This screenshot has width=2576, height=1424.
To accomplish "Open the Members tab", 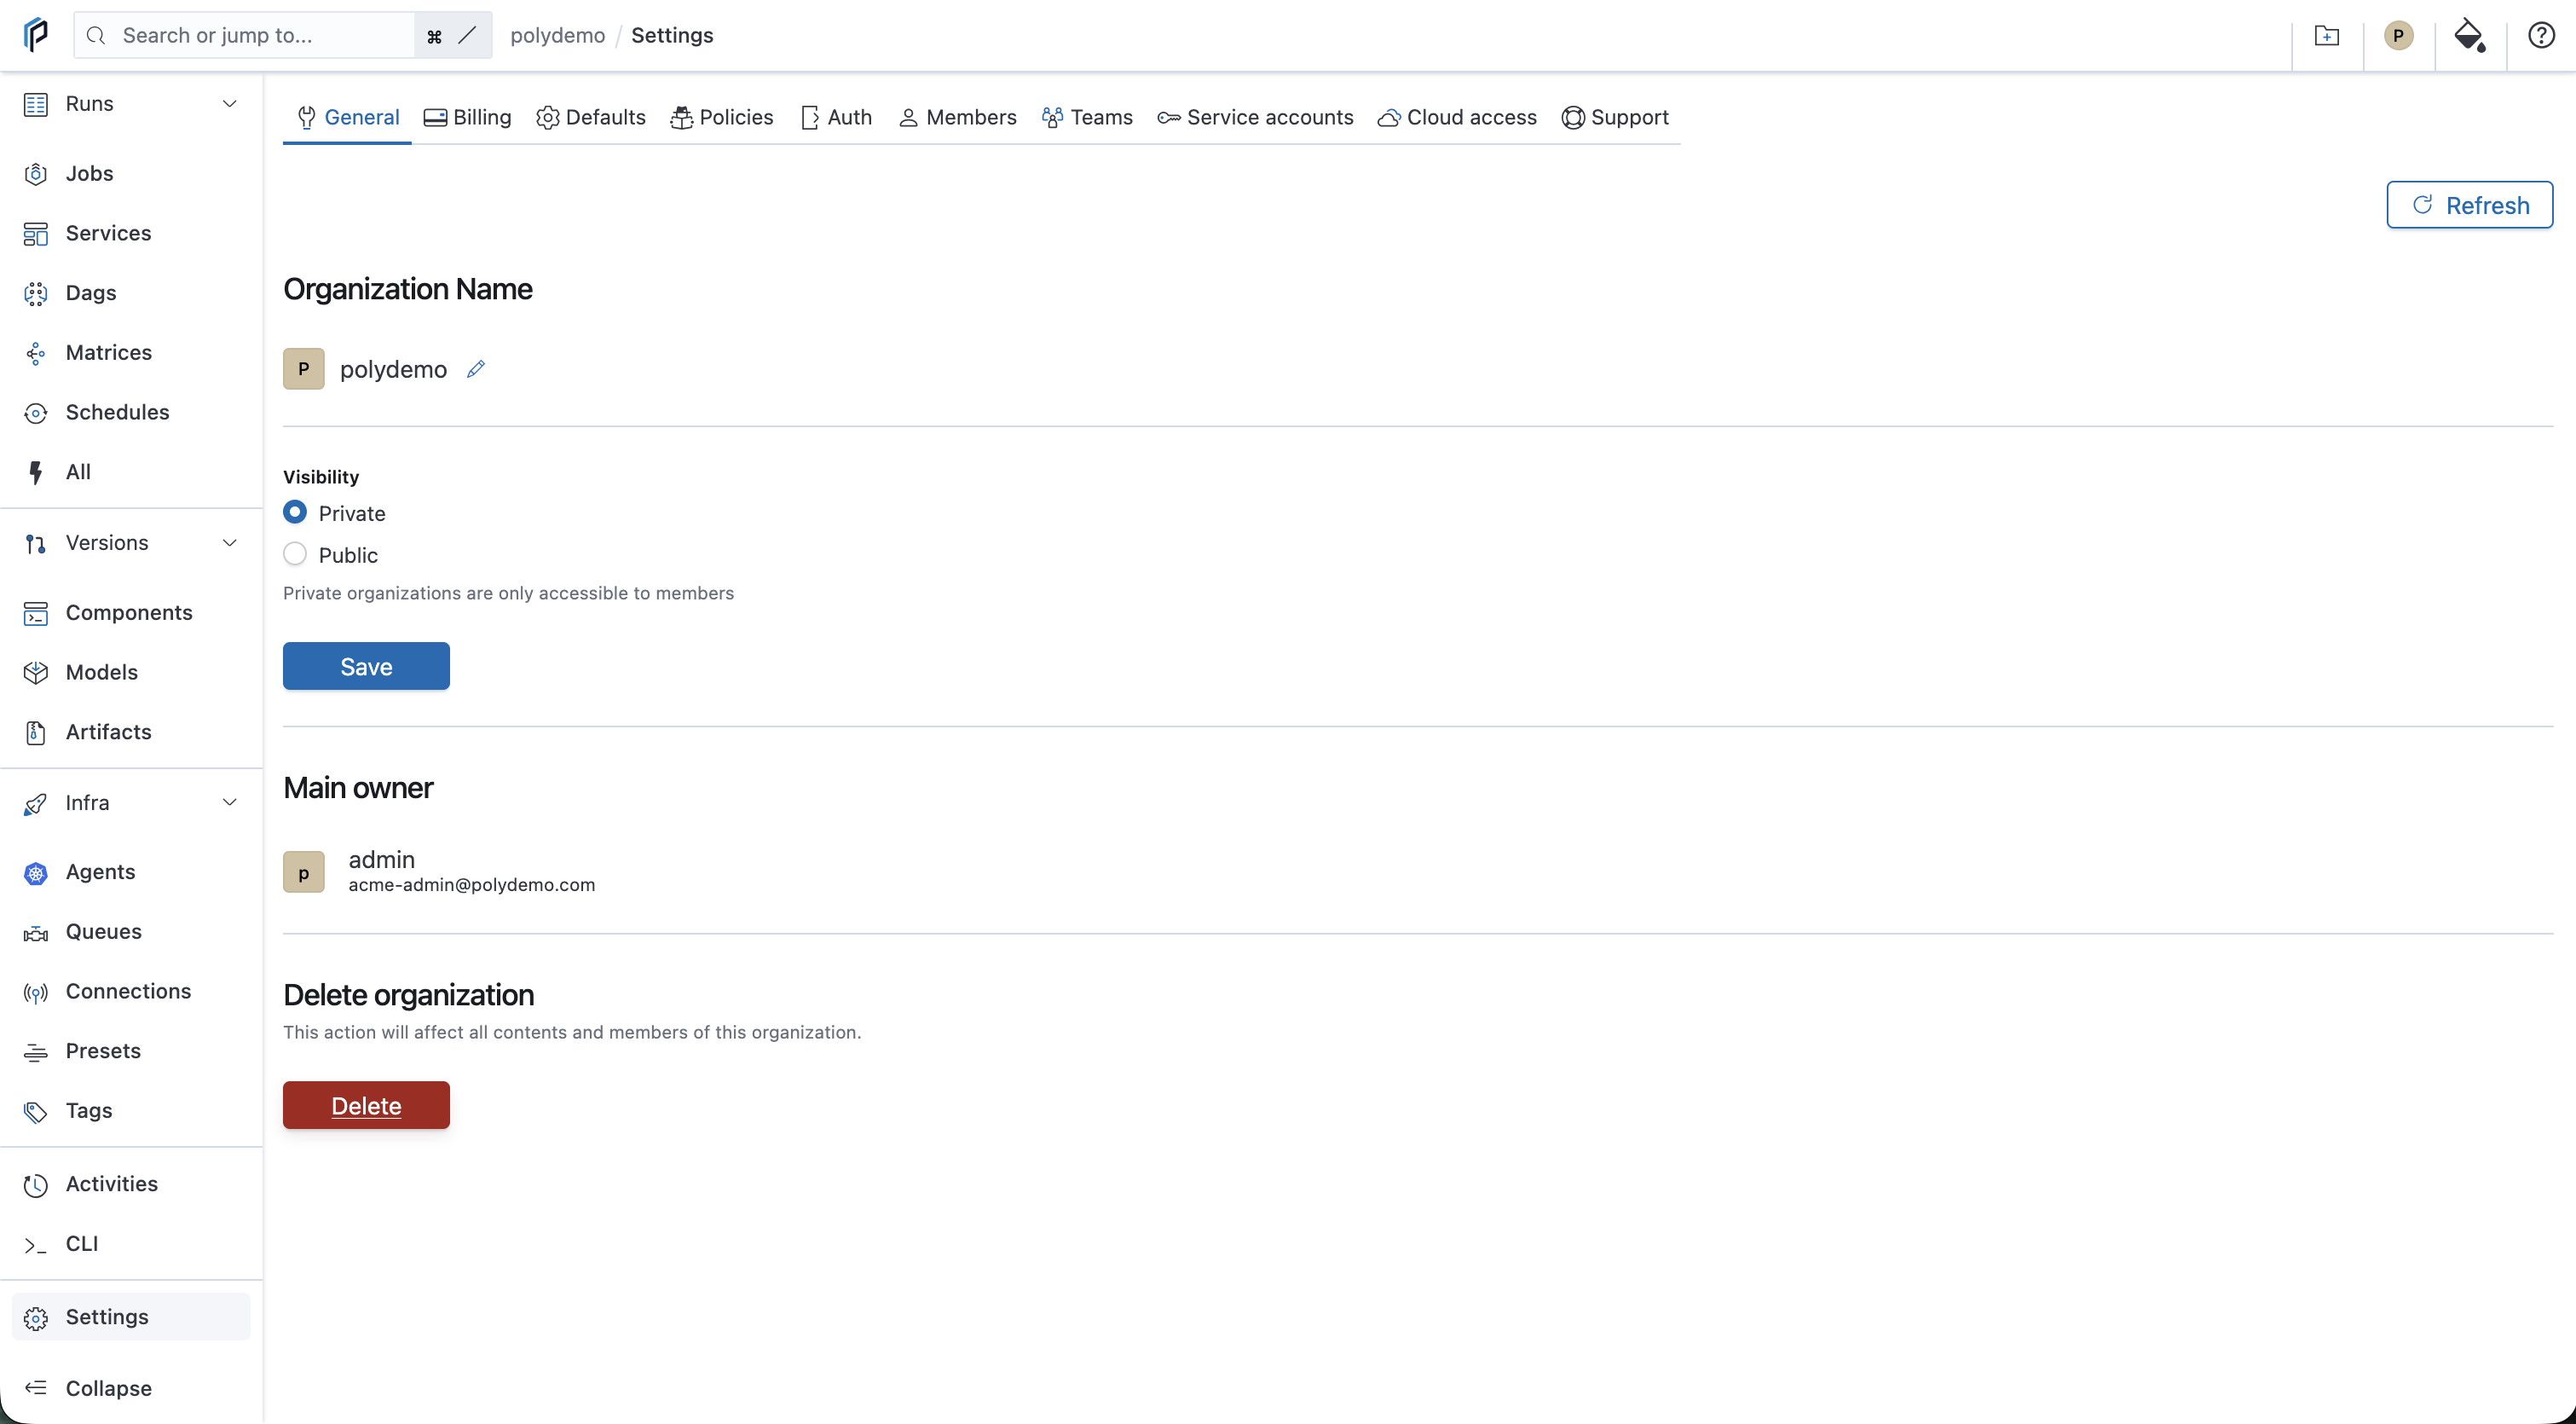I will tap(957, 117).
